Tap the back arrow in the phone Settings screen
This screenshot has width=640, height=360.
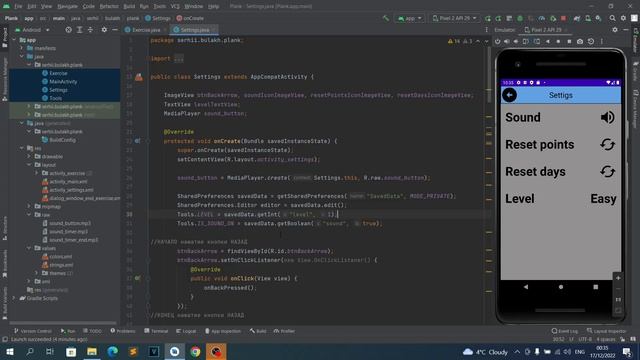(509, 95)
